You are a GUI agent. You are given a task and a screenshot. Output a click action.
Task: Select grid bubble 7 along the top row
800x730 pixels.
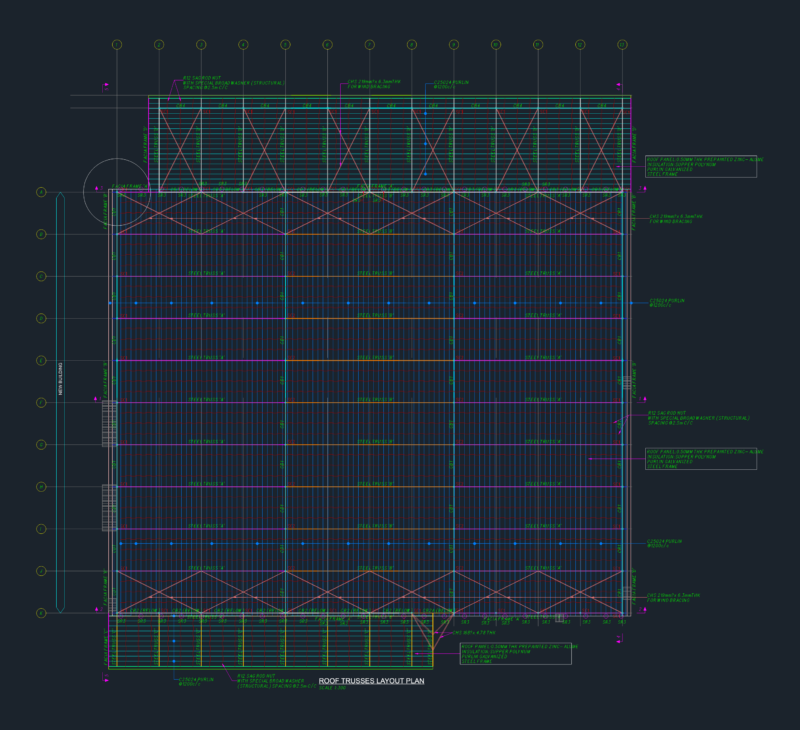(369, 45)
